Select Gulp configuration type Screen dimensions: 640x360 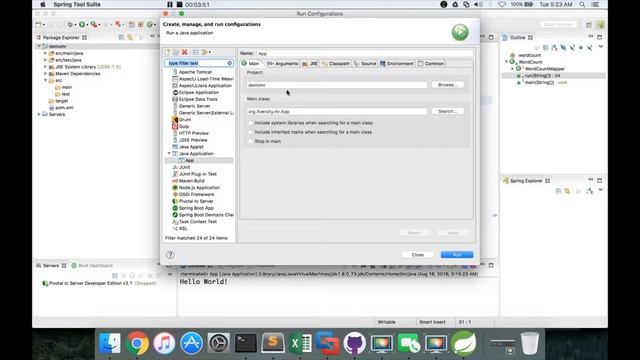point(184,127)
